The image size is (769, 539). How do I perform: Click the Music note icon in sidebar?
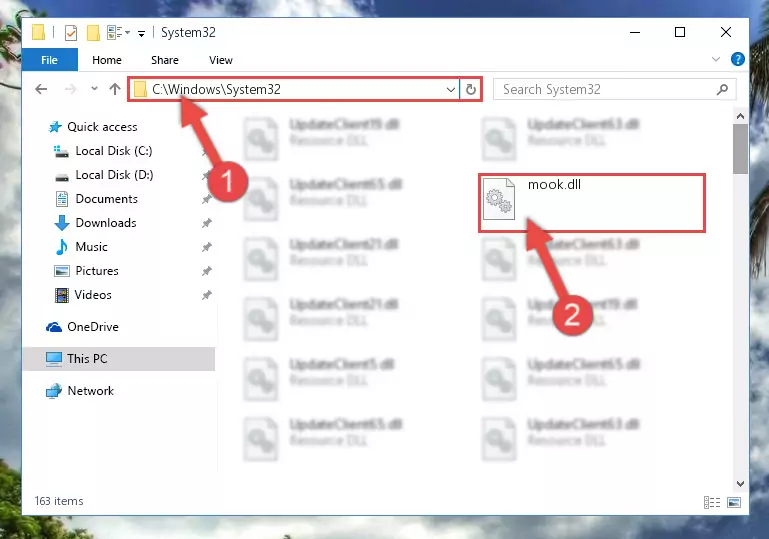tap(62, 247)
